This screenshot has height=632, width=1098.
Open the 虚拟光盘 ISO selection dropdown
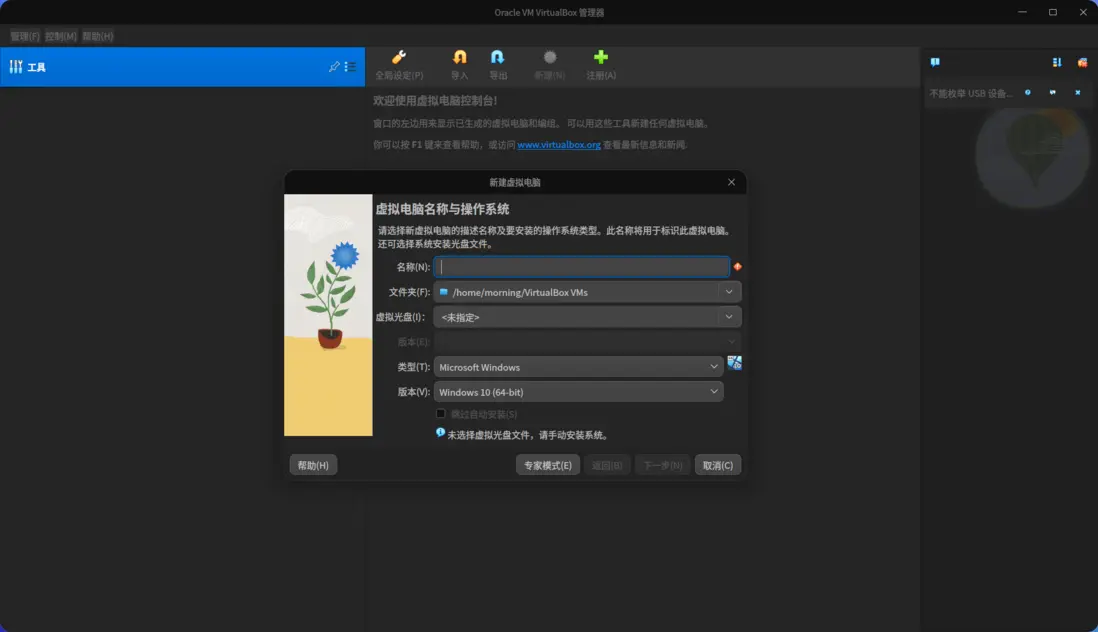click(x=729, y=316)
